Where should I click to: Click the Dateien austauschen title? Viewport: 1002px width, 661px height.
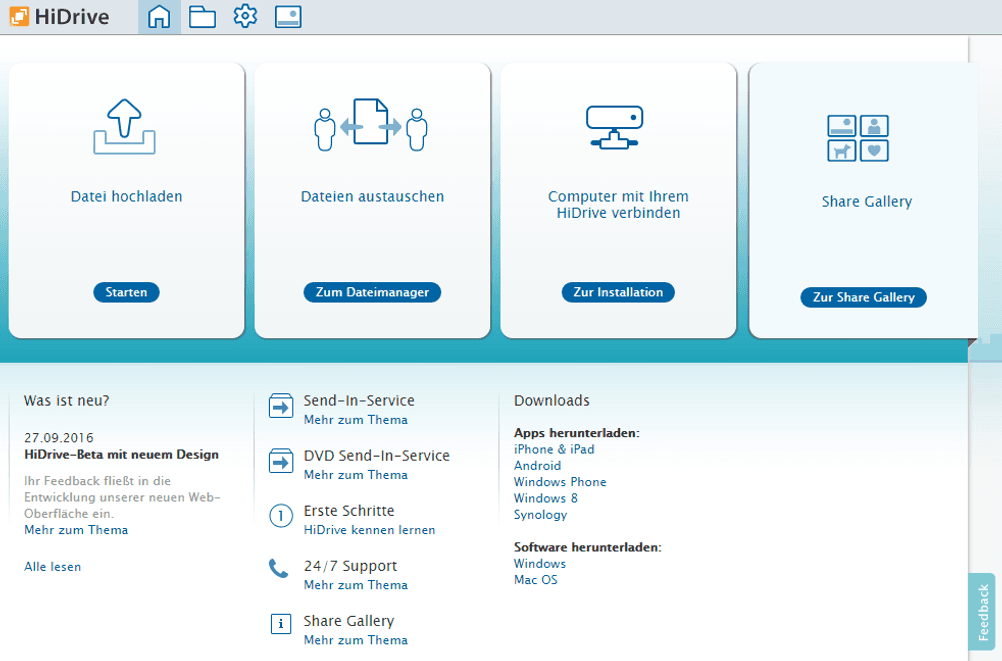[x=373, y=197]
